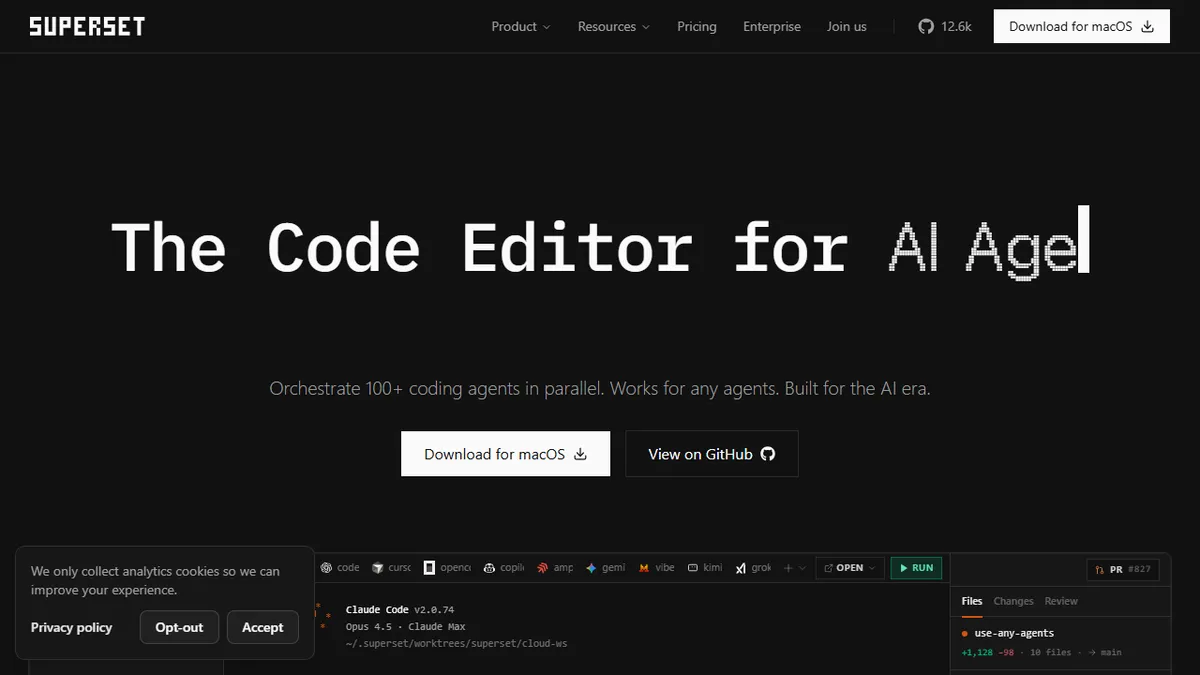
Task: Accept the analytics cookies
Action: point(263,627)
